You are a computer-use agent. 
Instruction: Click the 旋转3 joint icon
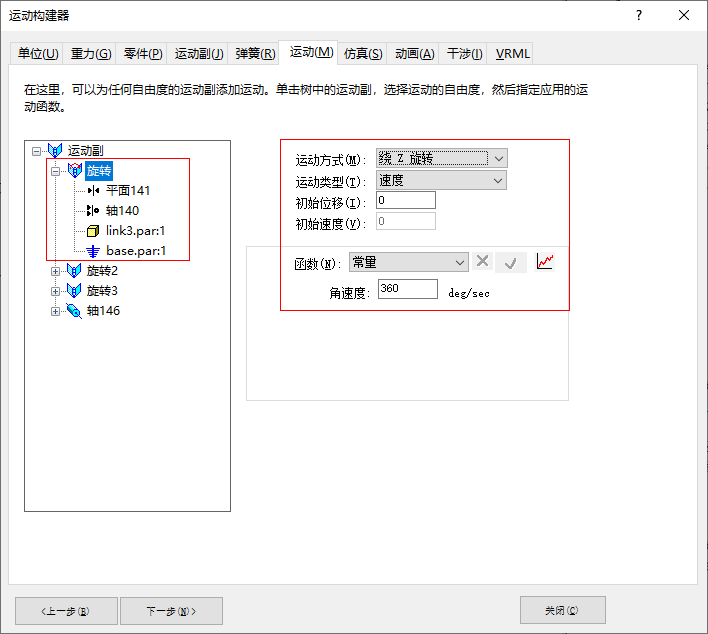point(74,290)
